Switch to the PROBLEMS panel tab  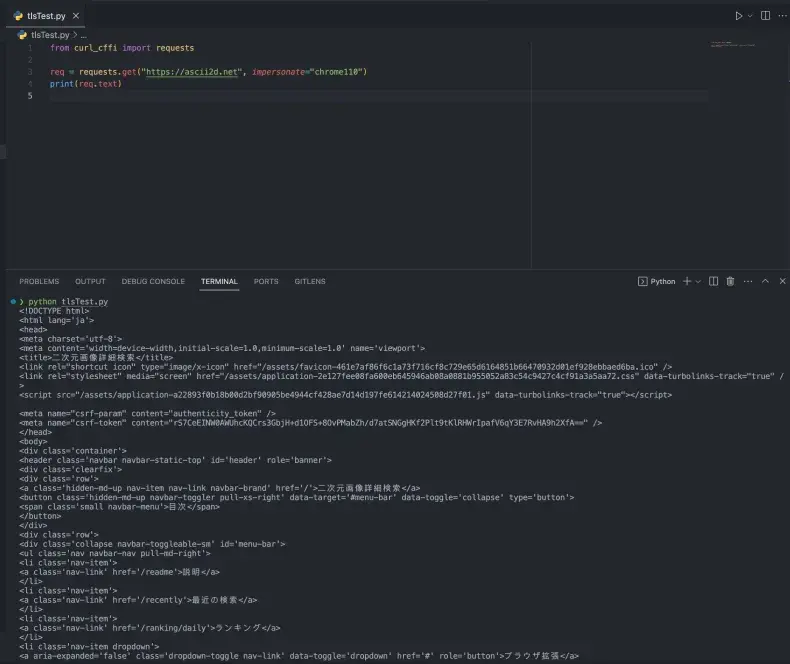point(39,282)
